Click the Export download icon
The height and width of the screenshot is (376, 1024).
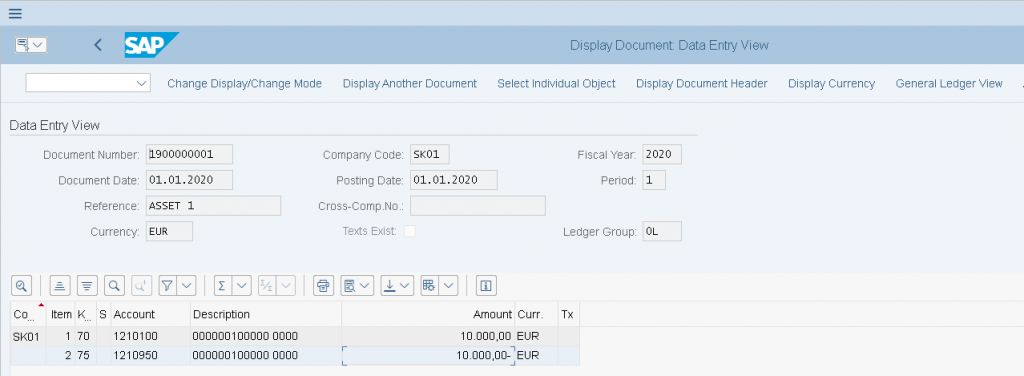click(x=397, y=285)
